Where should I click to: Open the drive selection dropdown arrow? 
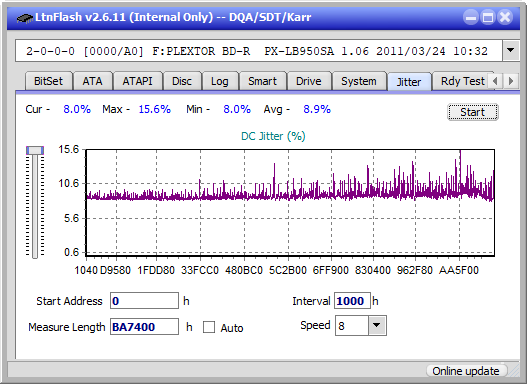click(x=511, y=51)
